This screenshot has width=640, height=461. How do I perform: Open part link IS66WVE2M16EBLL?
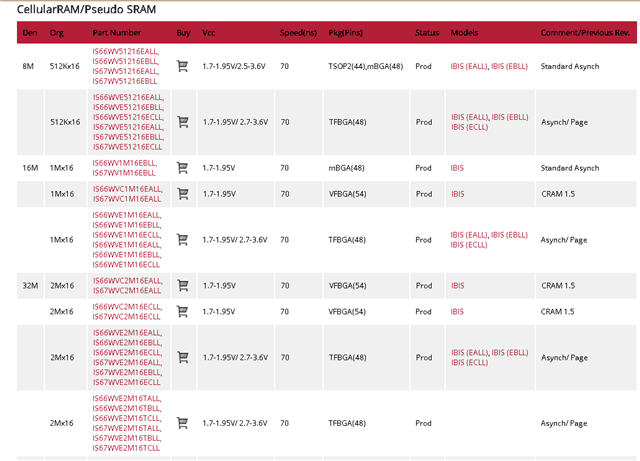coord(127,343)
